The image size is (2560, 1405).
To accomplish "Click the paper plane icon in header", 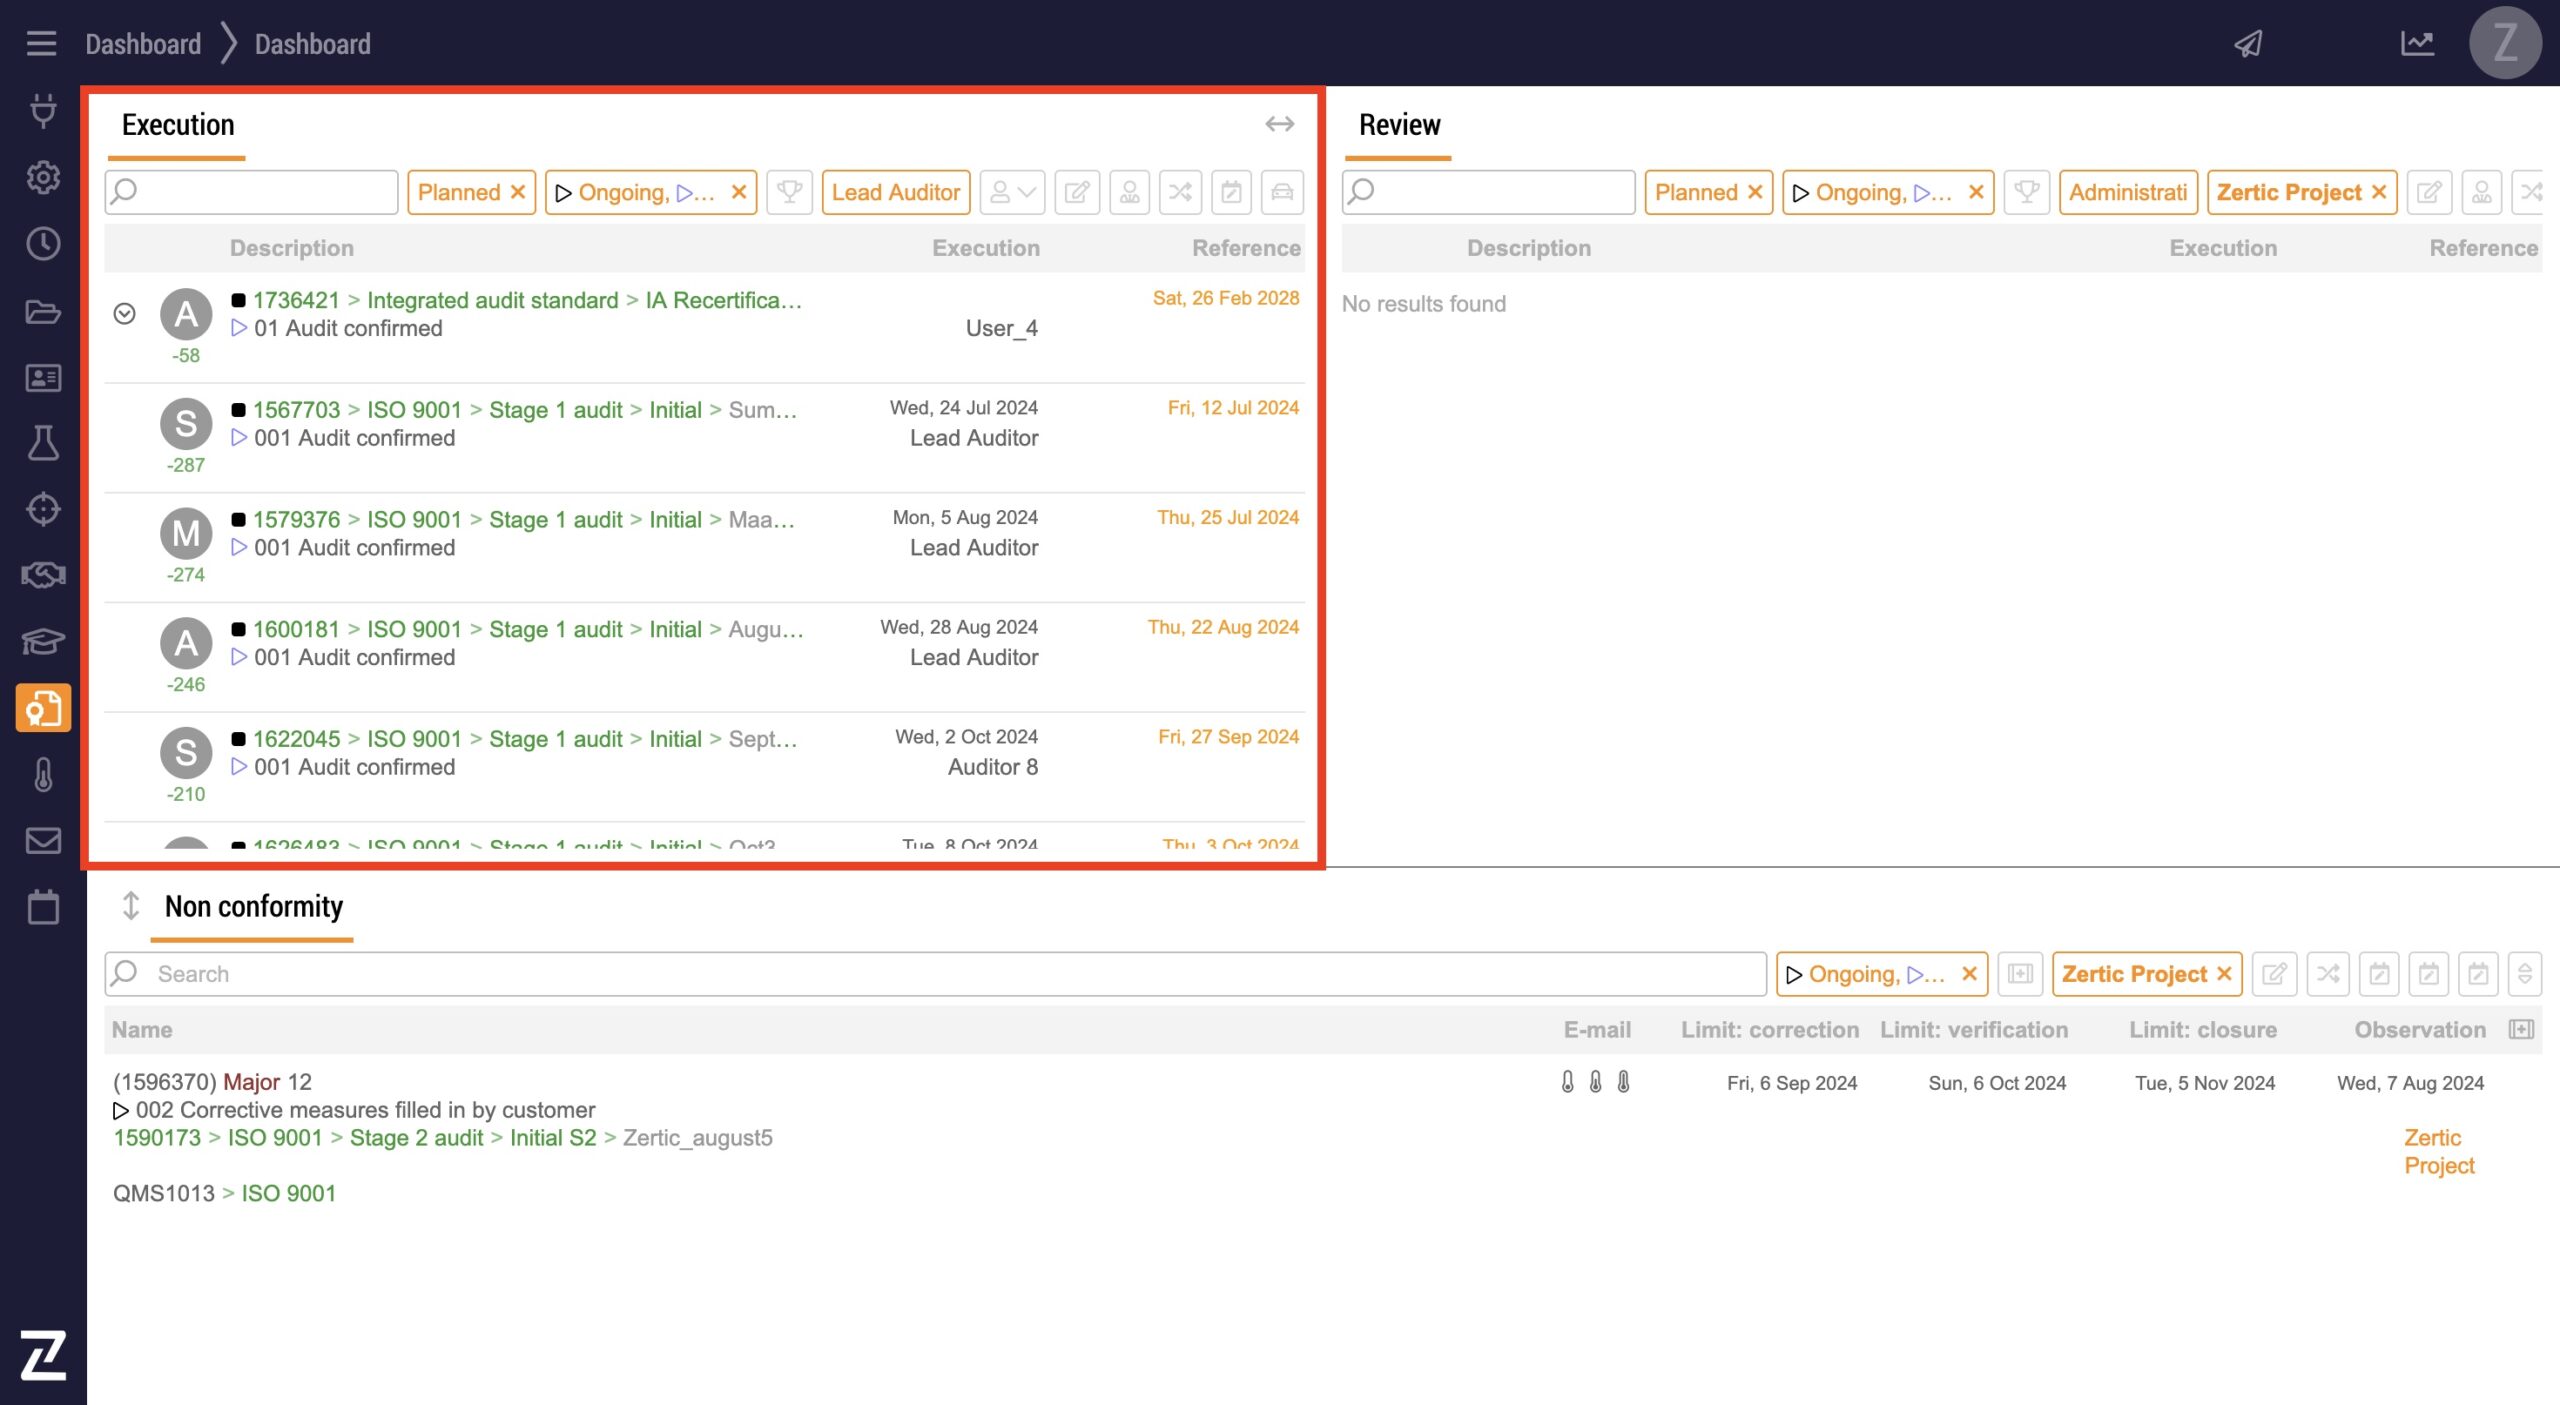I will tap(2249, 44).
